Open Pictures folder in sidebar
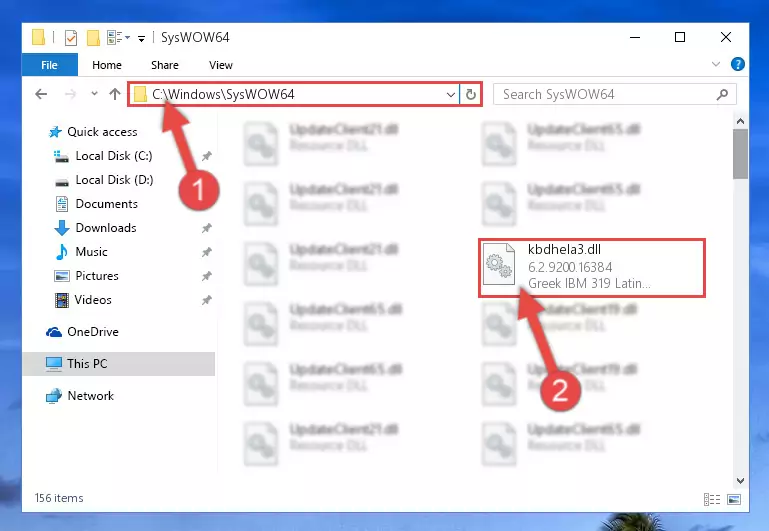The width and height of the screenshot is (769, 531). click(x=97, y=276)
